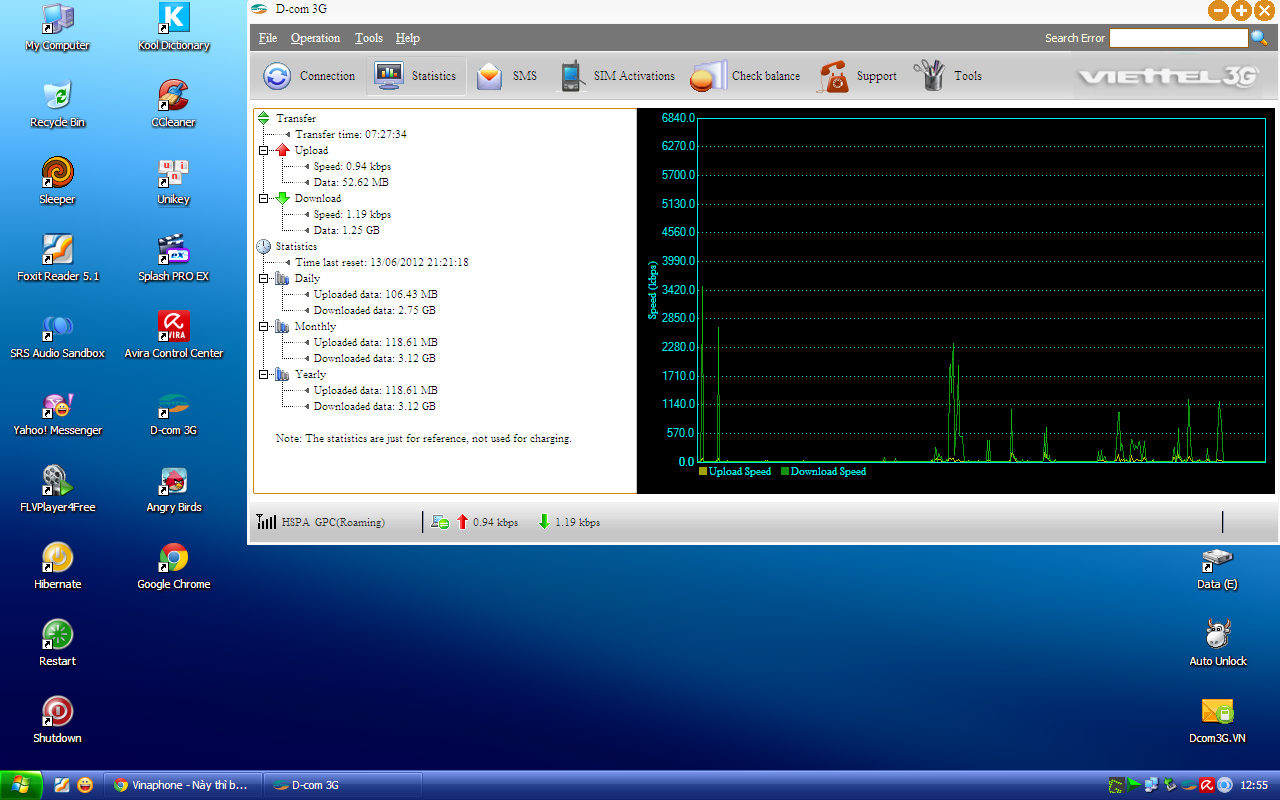1280x800 pixels.
Task: Open the Tools menu in menu bar
Action: (369, 38)
